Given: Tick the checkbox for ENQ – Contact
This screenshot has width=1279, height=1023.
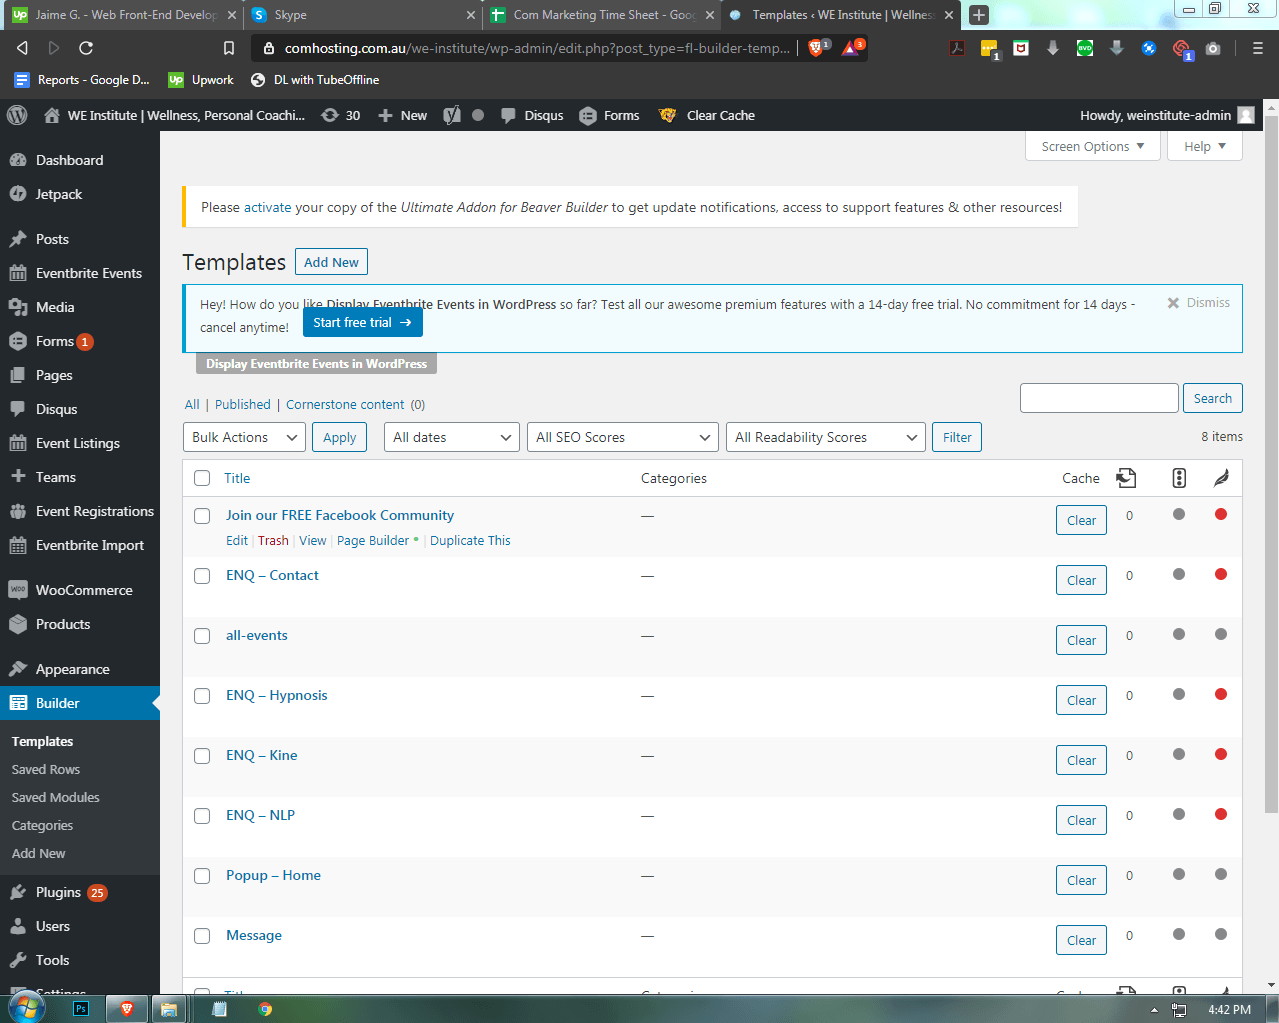Looking at the screenshot, I should tap(202, 576).
